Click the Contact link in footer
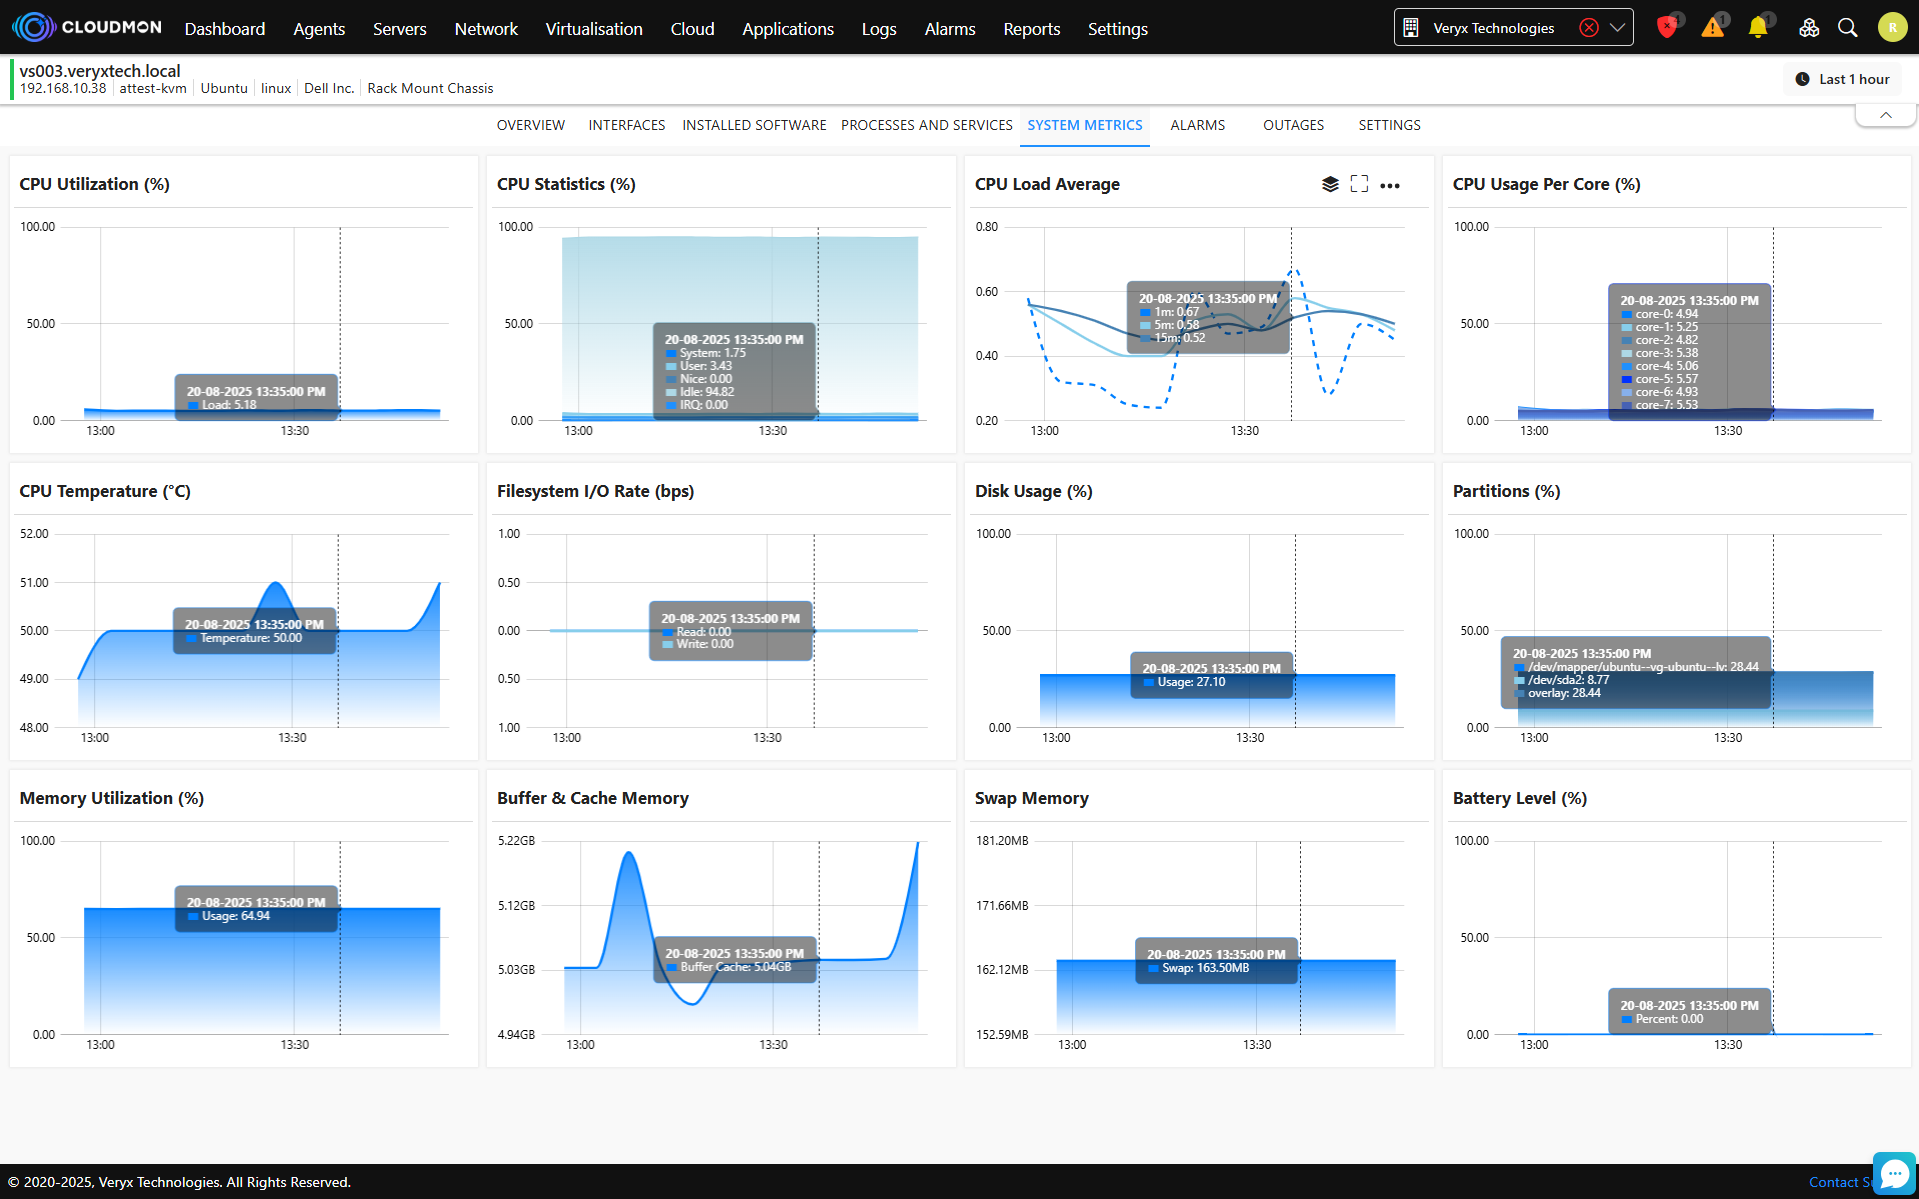This screenshot has height=1199, width=1919. point(1833,1182)
